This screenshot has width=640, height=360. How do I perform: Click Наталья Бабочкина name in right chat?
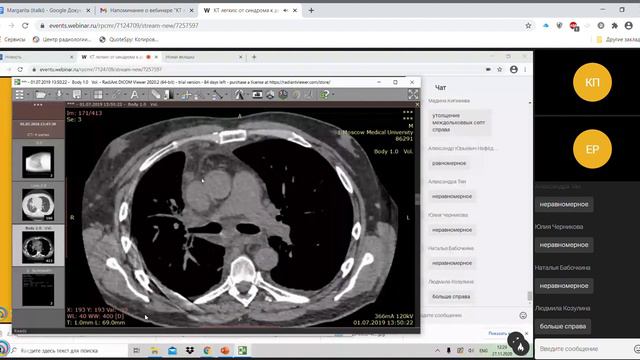point(562,267)
